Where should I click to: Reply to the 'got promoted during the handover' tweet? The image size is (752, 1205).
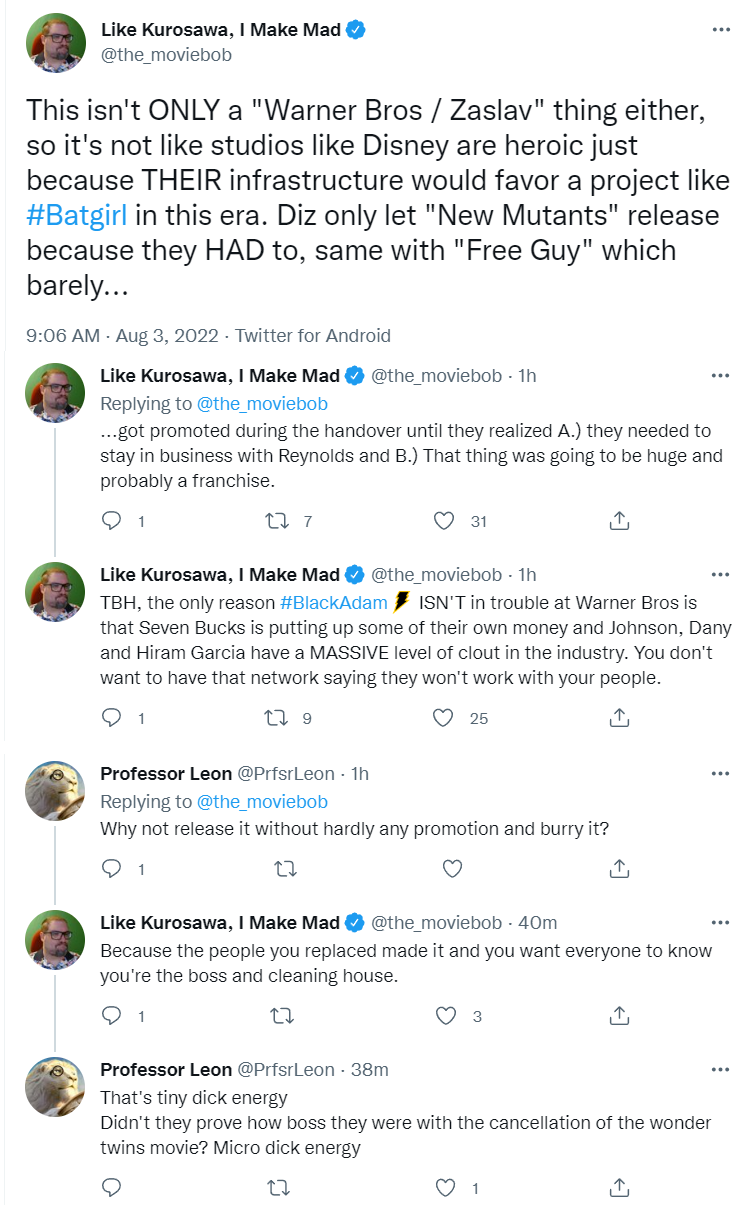(113, 520)
